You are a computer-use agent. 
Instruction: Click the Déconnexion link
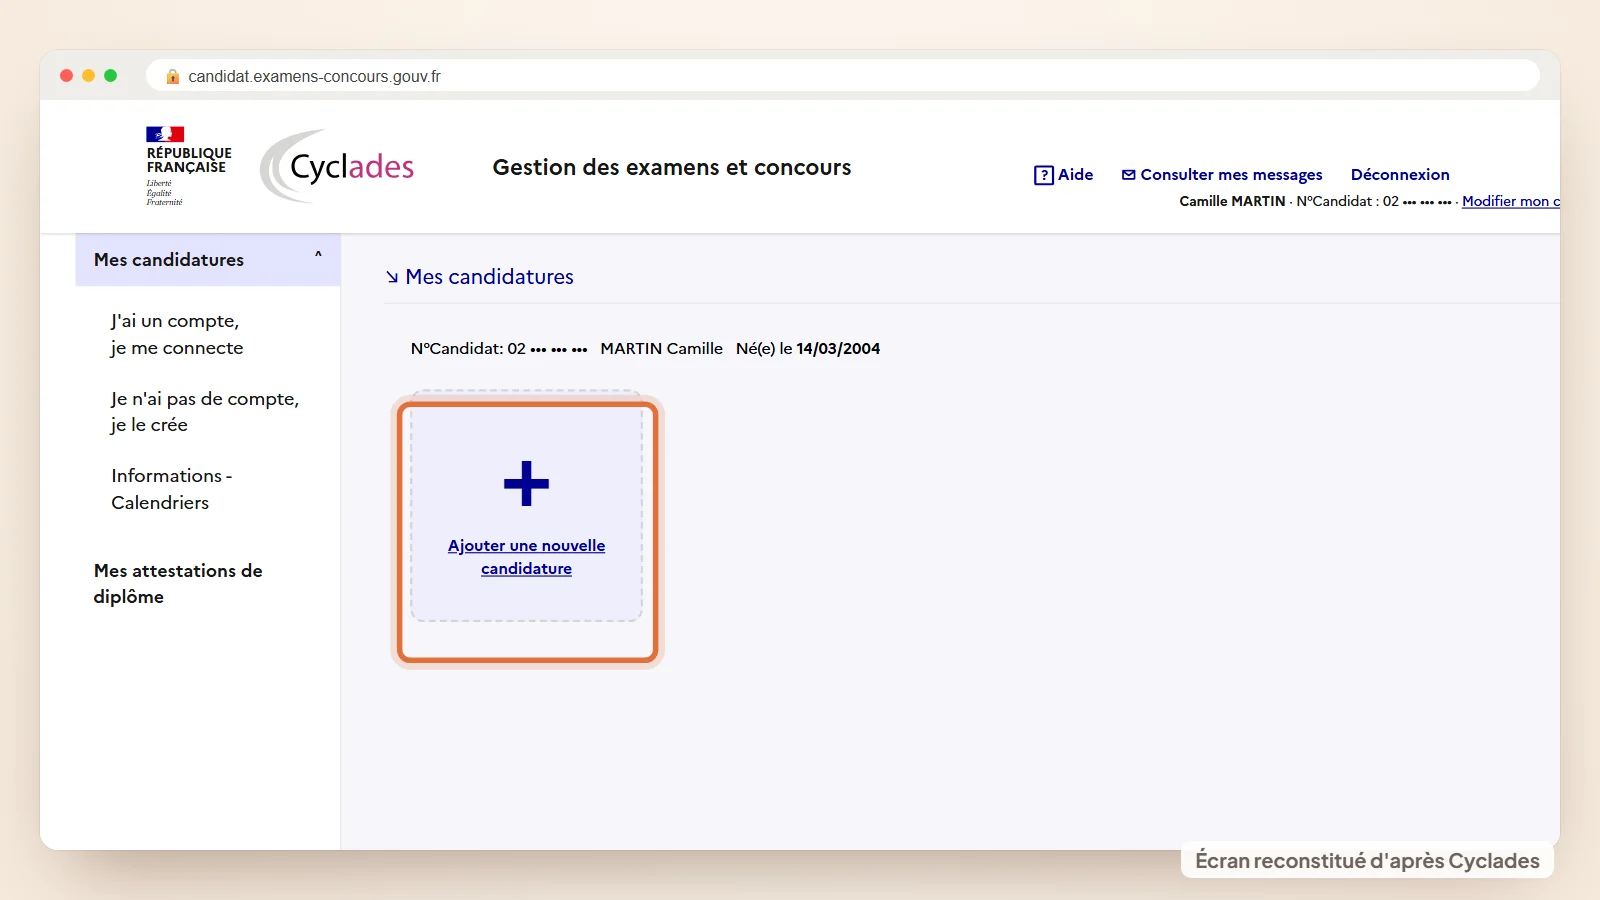point(1400,174)
